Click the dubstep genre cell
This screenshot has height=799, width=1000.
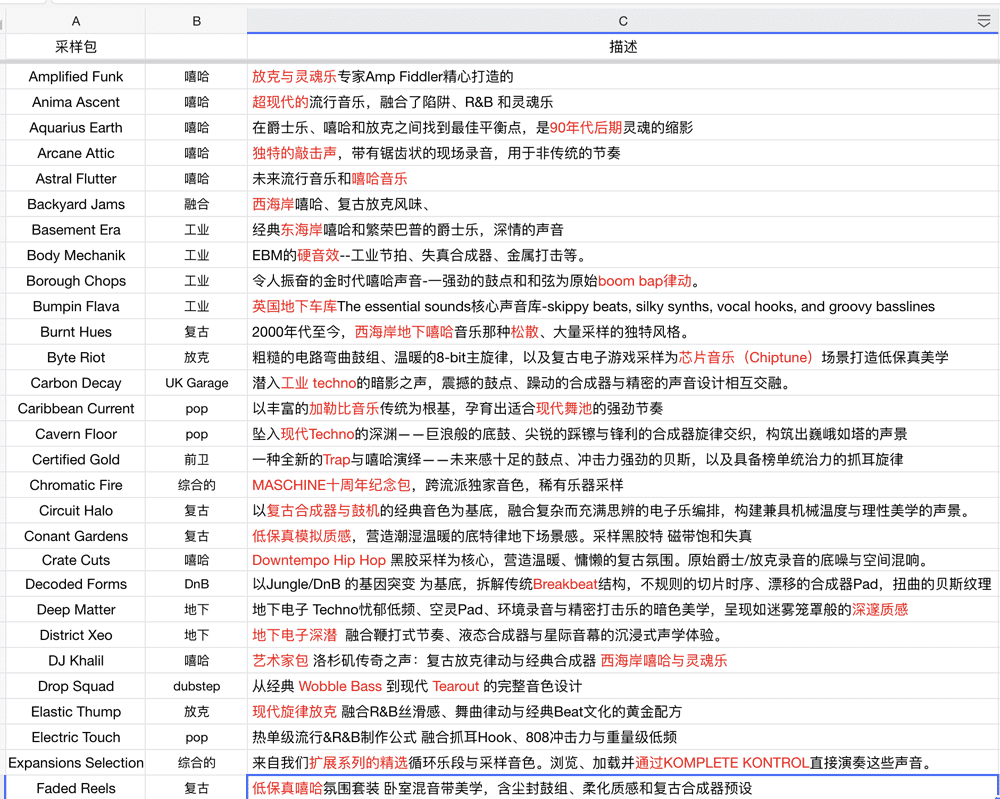coord(196,686)
